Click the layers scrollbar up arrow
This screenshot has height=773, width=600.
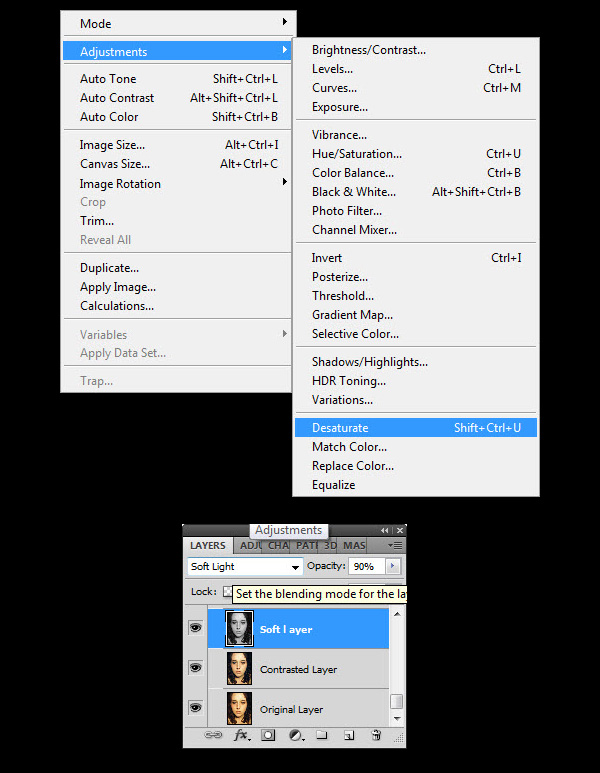397,614
